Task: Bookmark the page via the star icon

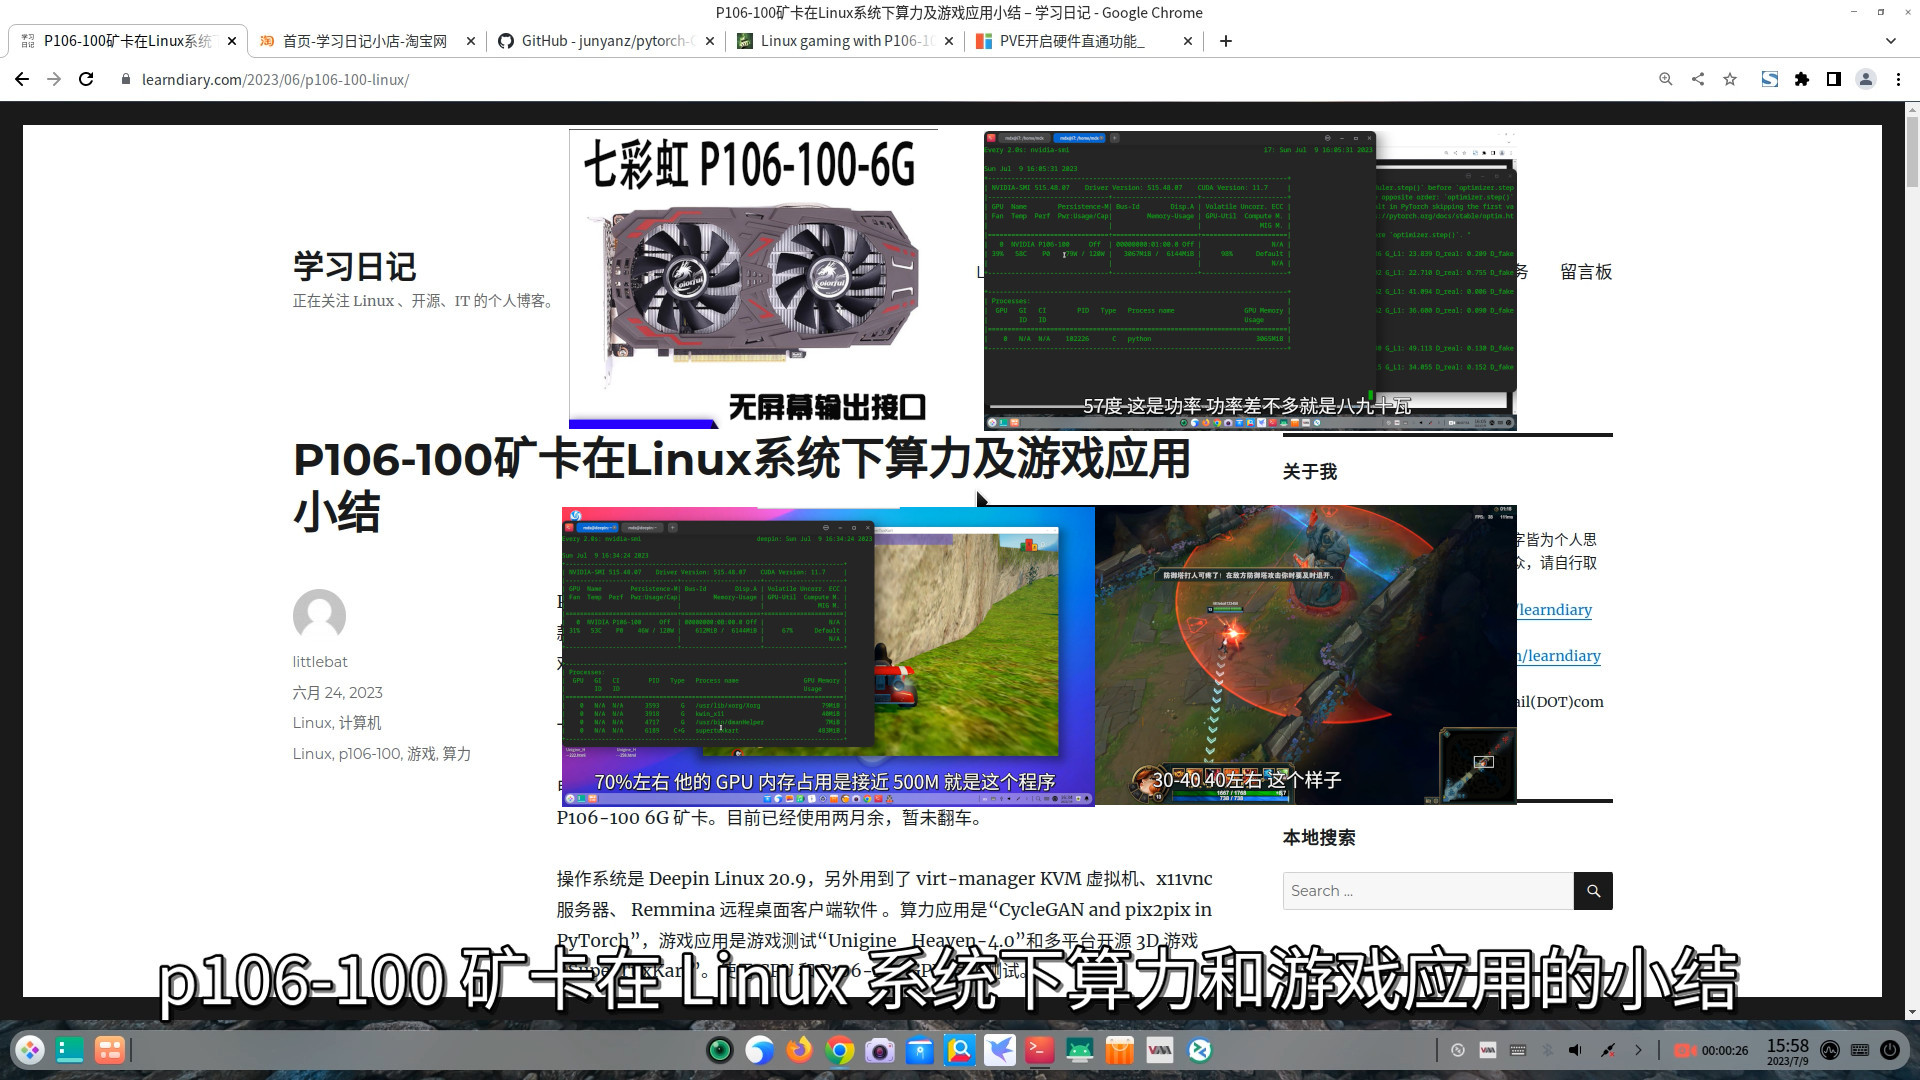Action: (1730, 79)
